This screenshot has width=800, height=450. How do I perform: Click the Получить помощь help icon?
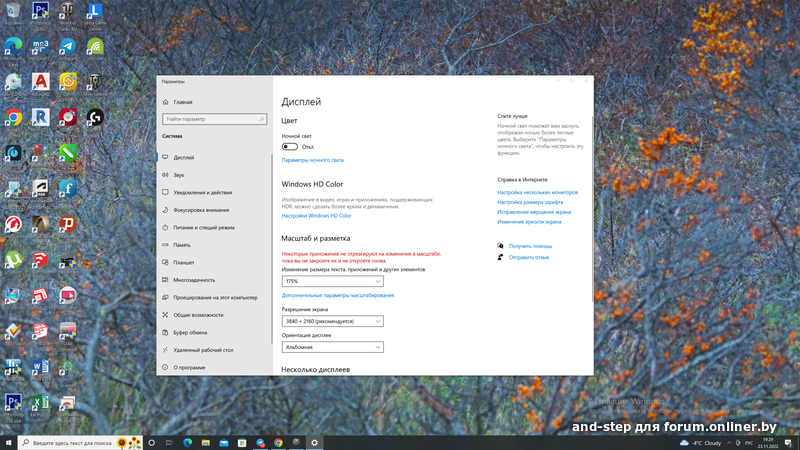click(500, 245)
